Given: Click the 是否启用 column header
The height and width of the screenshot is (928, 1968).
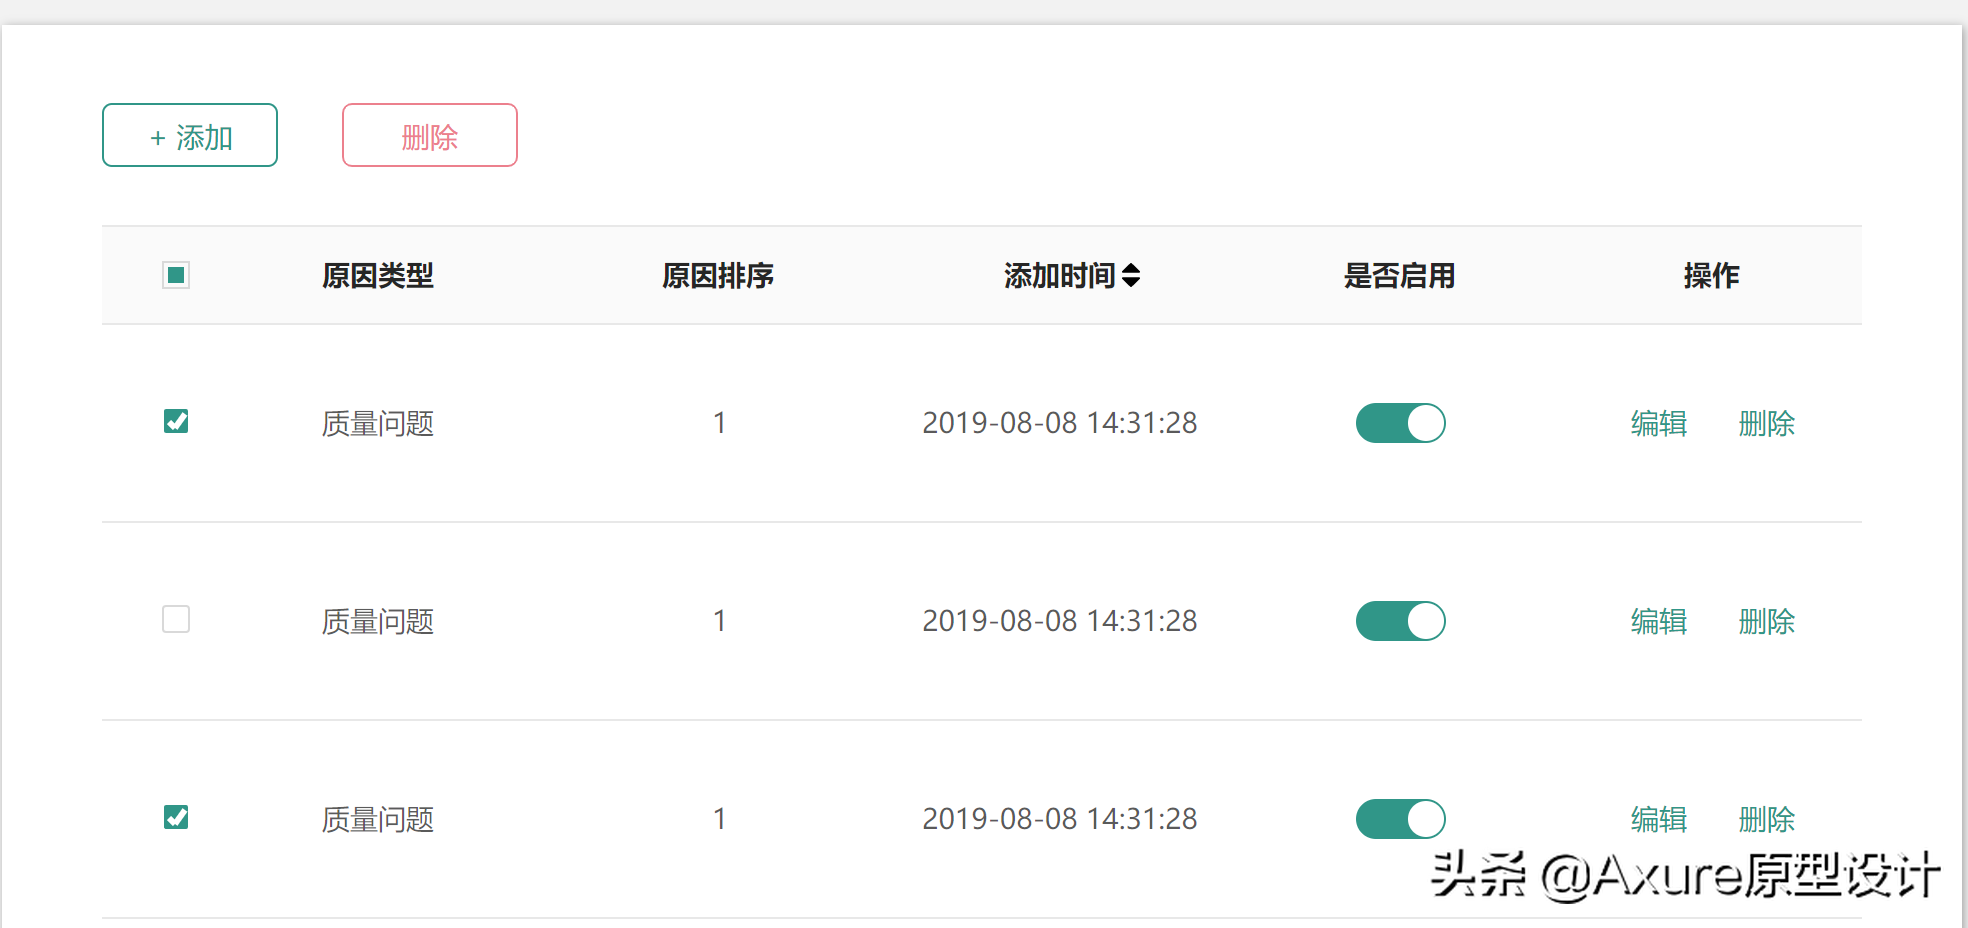Looking at the screenshot, I should point(1400,275).
